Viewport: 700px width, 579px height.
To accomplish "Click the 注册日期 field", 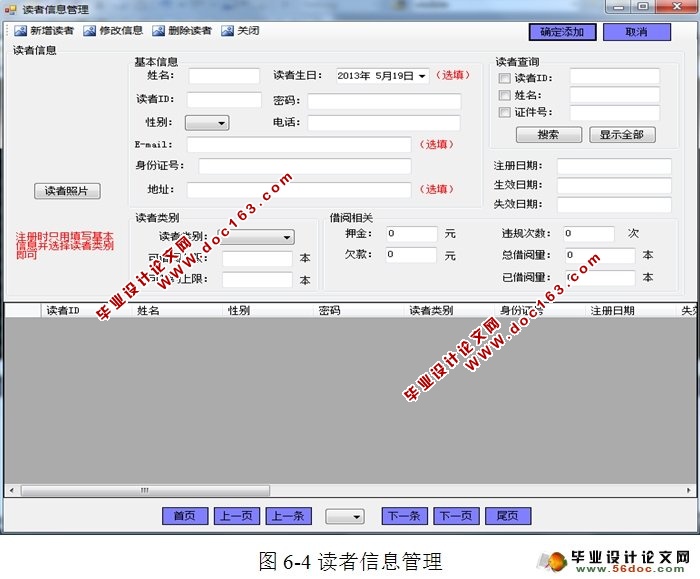I will point(614,166).
